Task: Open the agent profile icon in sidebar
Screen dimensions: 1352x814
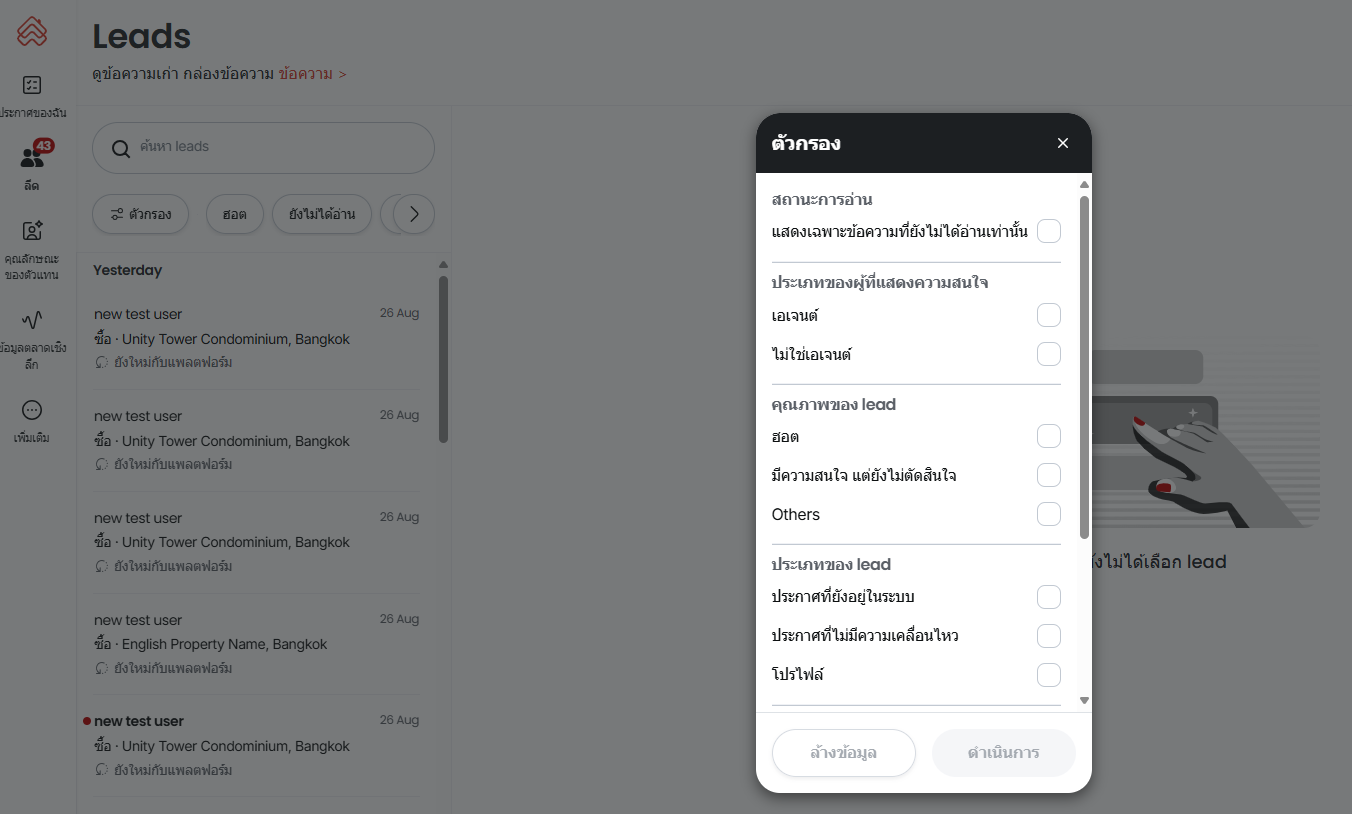Action: point(32,231)
